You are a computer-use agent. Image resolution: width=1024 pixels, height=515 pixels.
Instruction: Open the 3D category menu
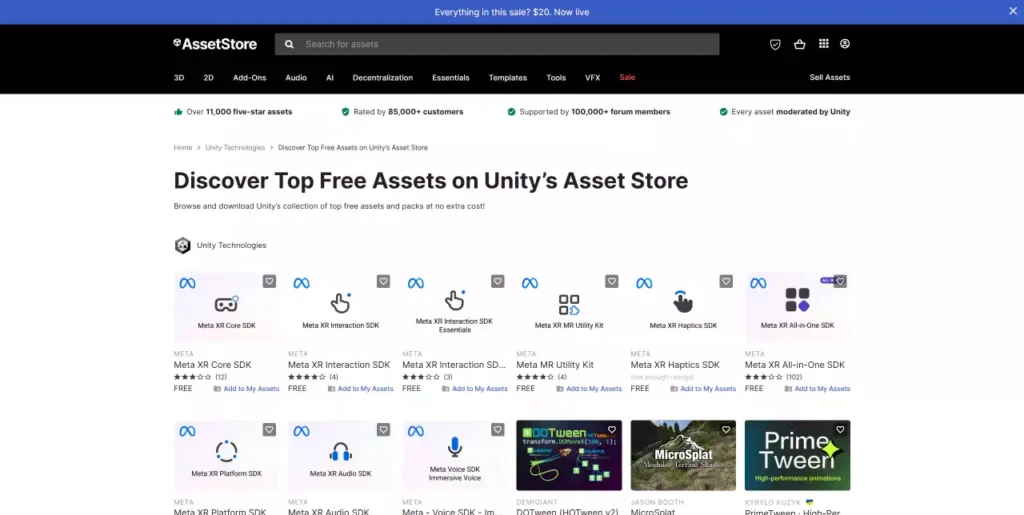coord(179,78)
